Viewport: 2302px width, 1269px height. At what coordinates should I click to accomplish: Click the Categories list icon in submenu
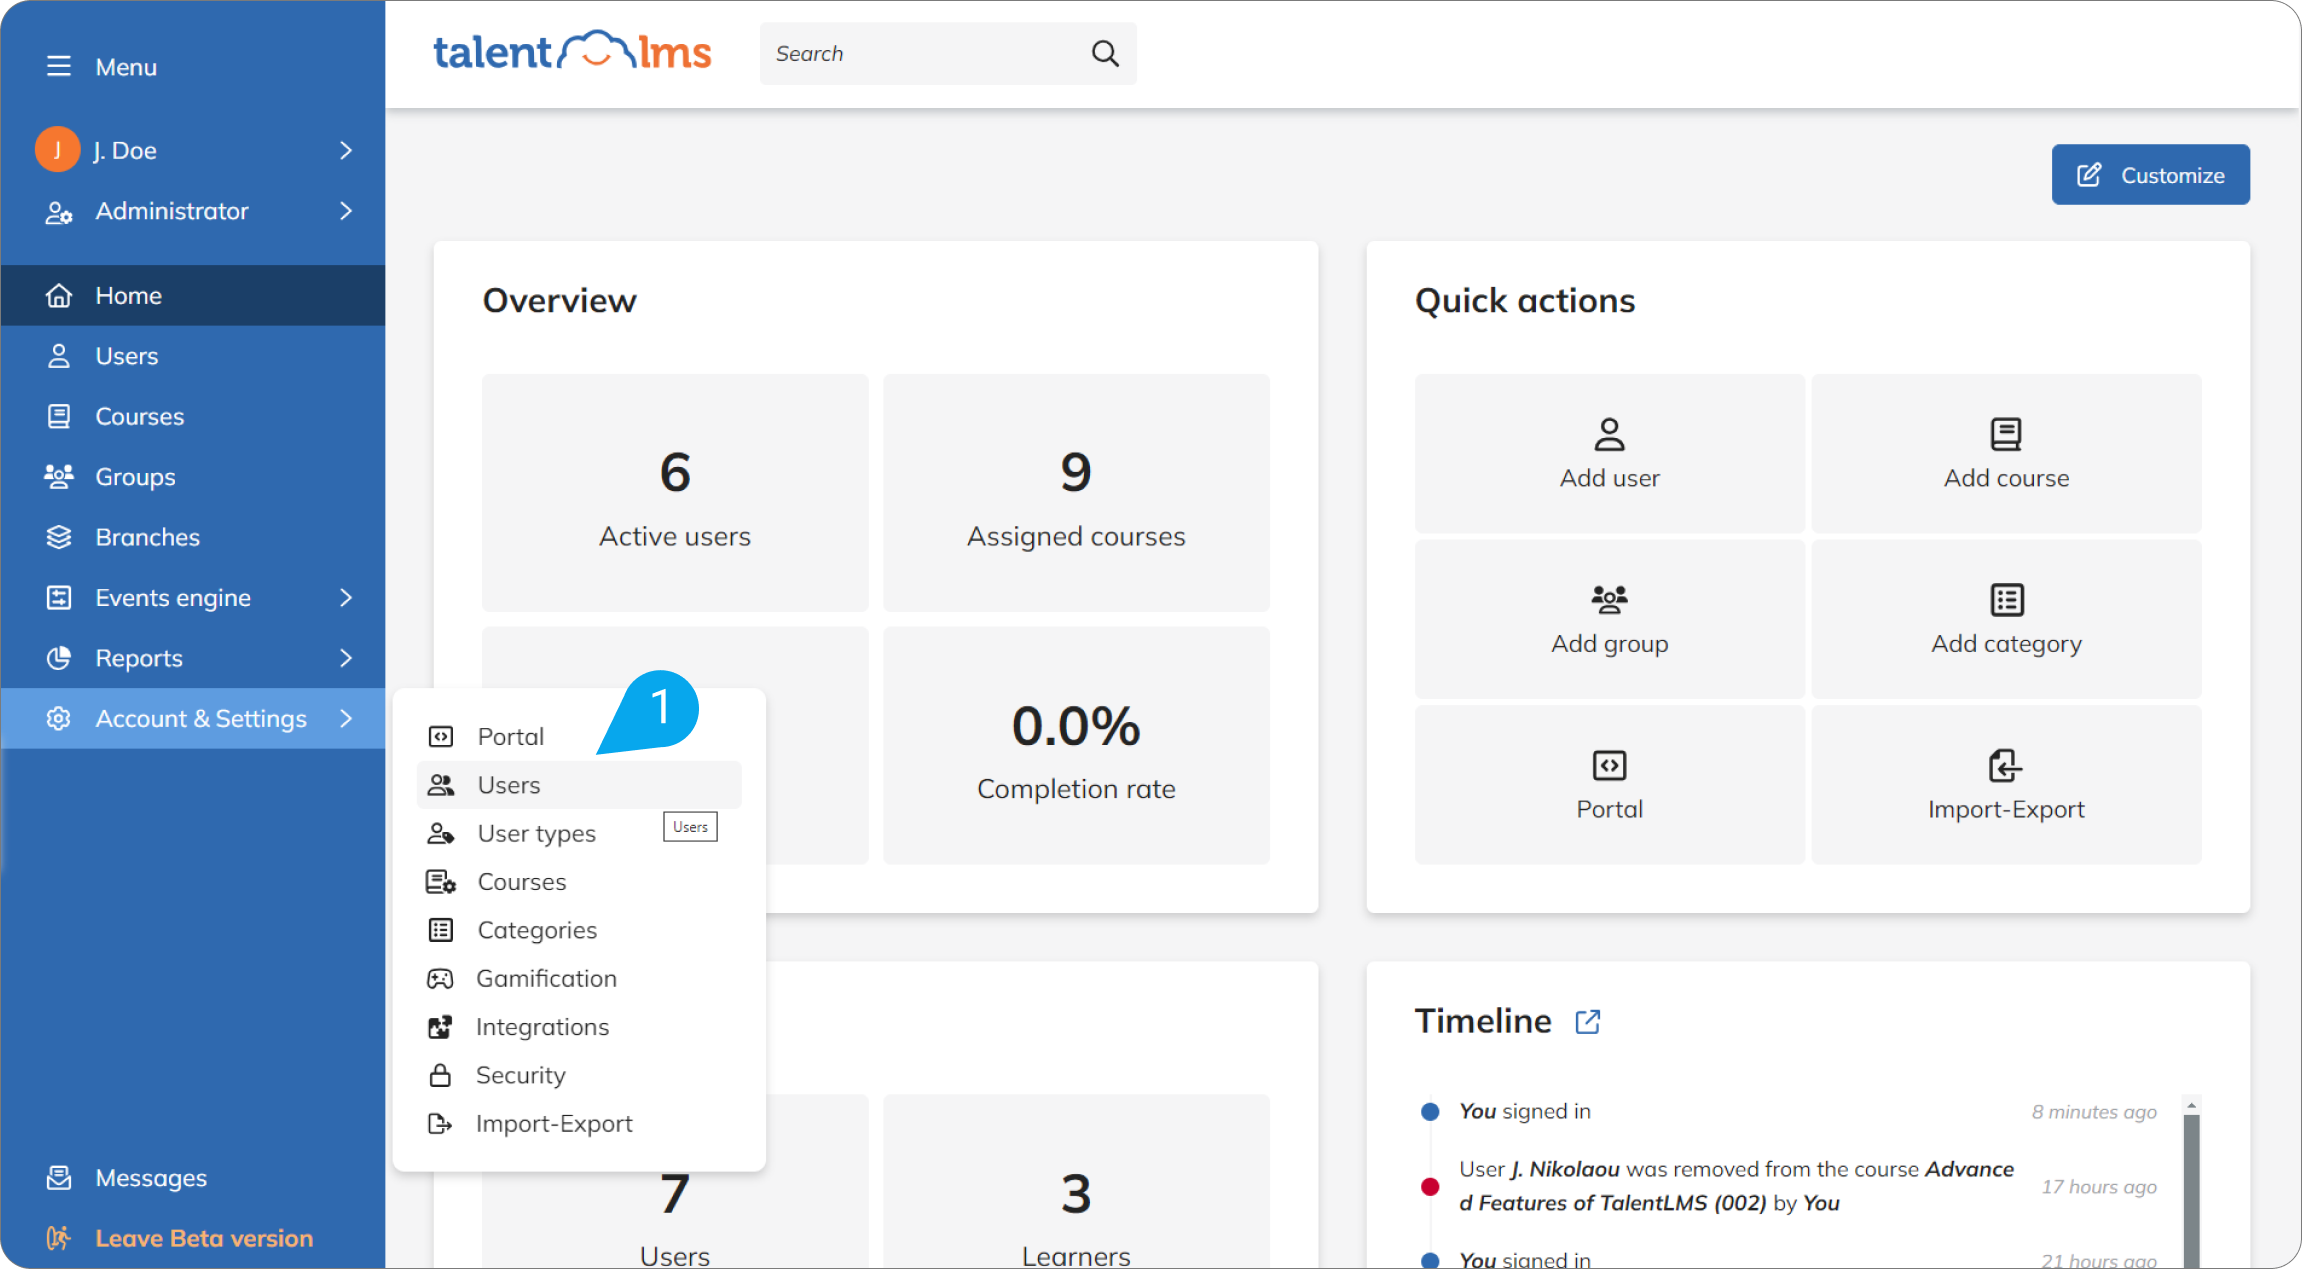coord(441,930)
